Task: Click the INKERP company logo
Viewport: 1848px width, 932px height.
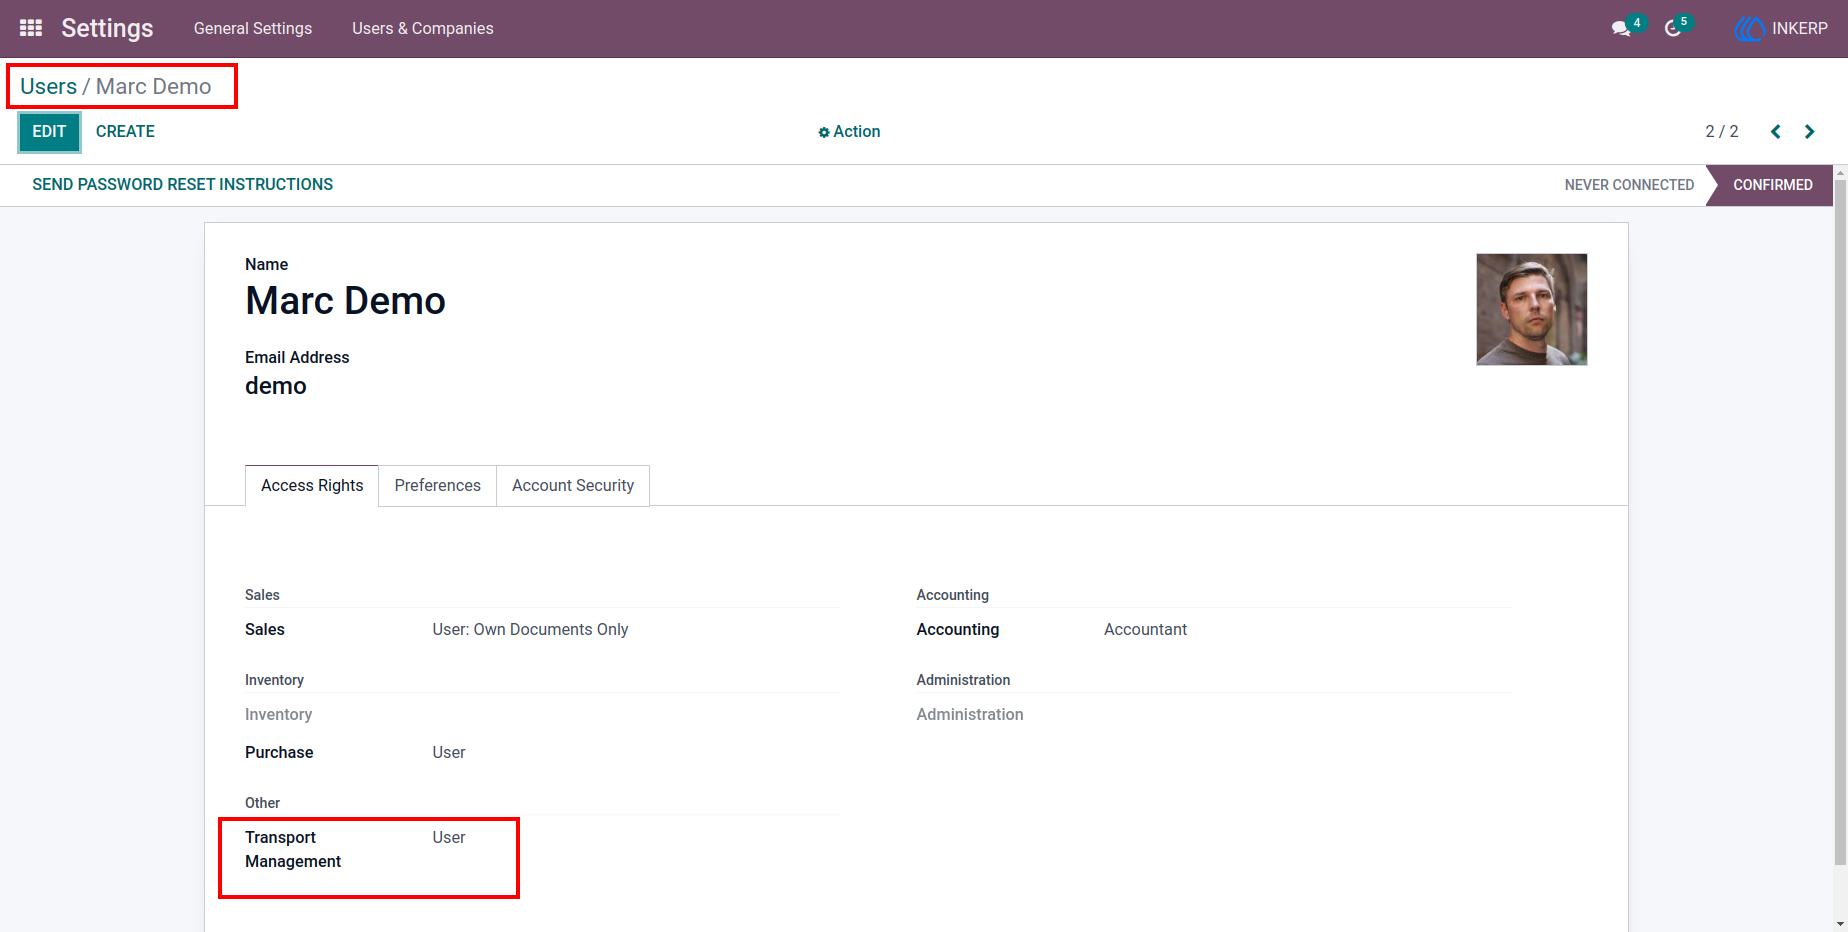Action: coord(1749,29)
